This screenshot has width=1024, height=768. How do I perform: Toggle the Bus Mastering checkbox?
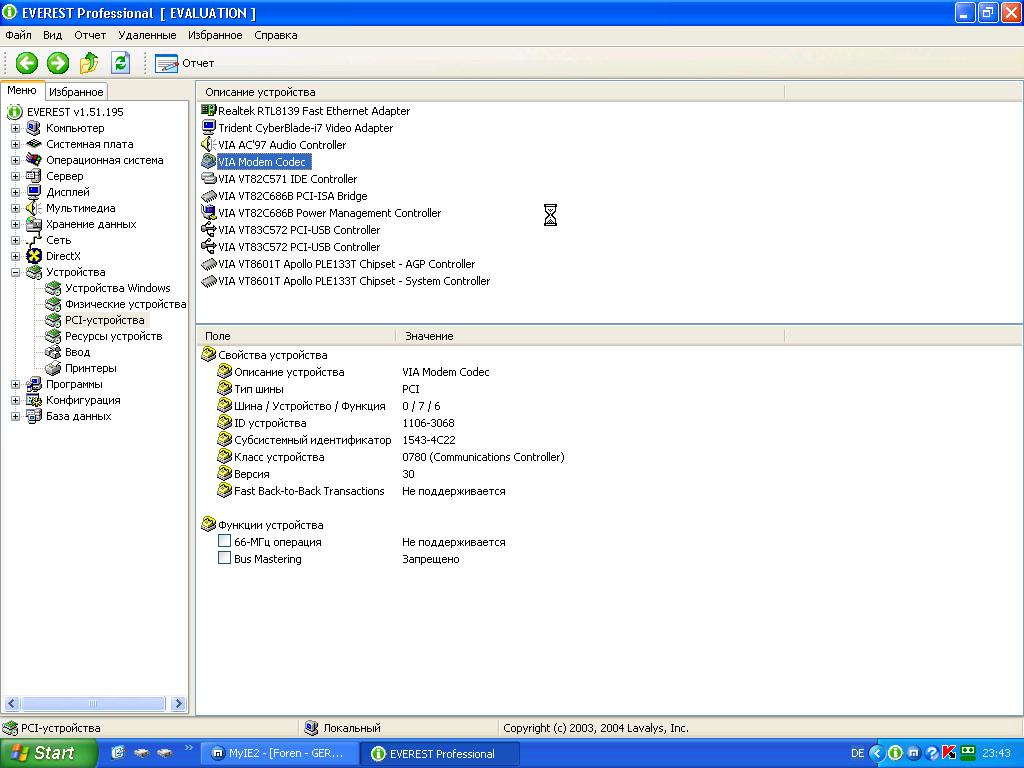[x=224, y=558]
